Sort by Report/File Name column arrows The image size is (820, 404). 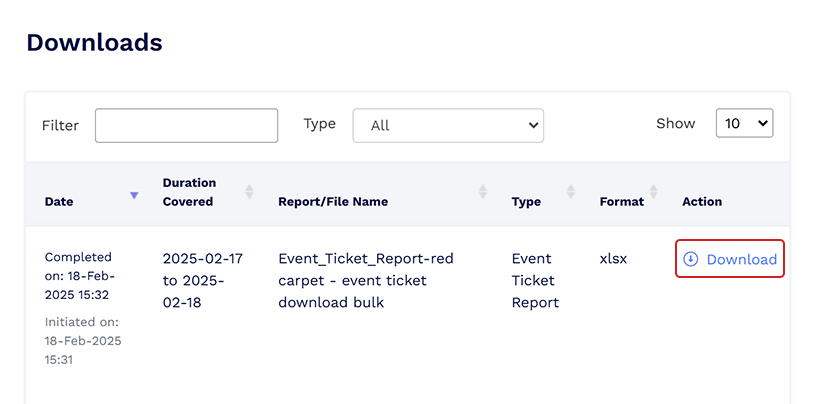point(483,191)
